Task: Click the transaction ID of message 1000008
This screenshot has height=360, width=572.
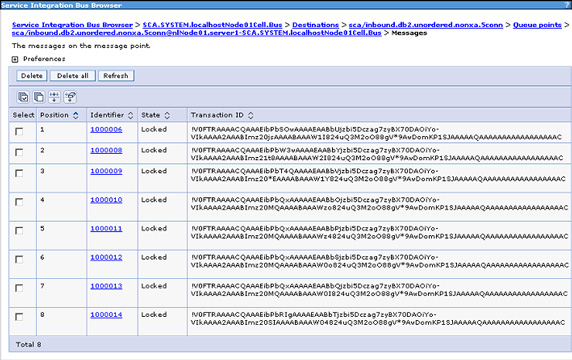Action: click(377, 154)
